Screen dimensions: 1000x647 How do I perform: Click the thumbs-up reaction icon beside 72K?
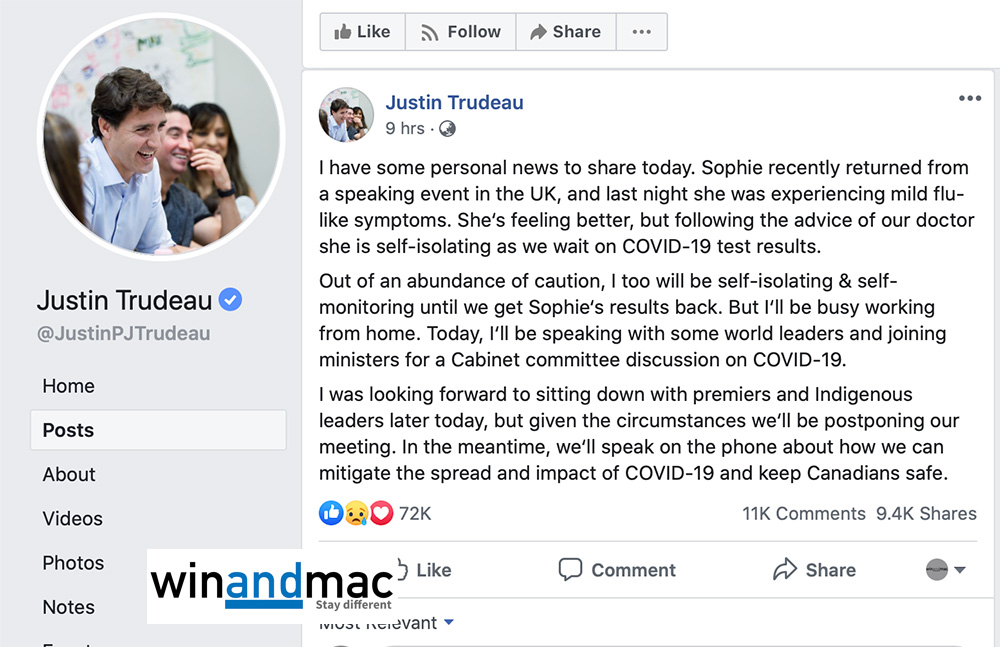pyautogui.click(x=332, y=514)
